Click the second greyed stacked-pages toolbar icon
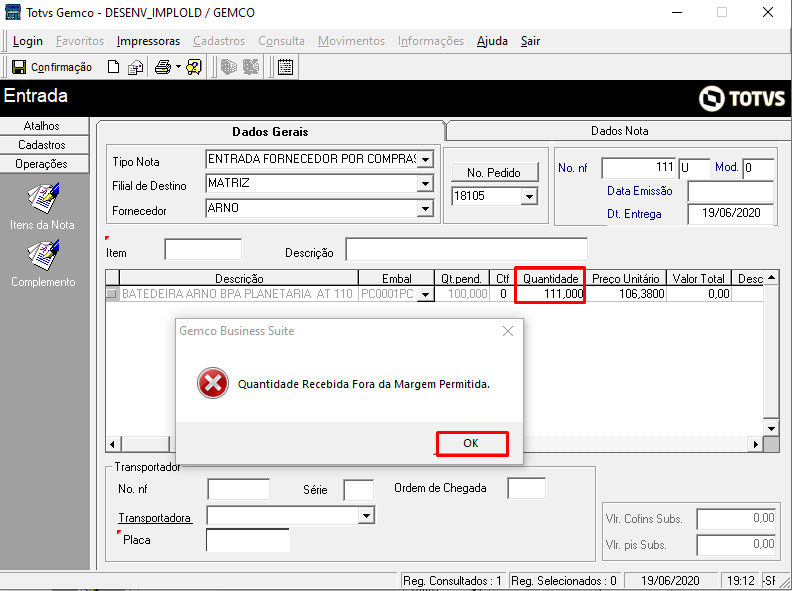 (x=251, y=67)
